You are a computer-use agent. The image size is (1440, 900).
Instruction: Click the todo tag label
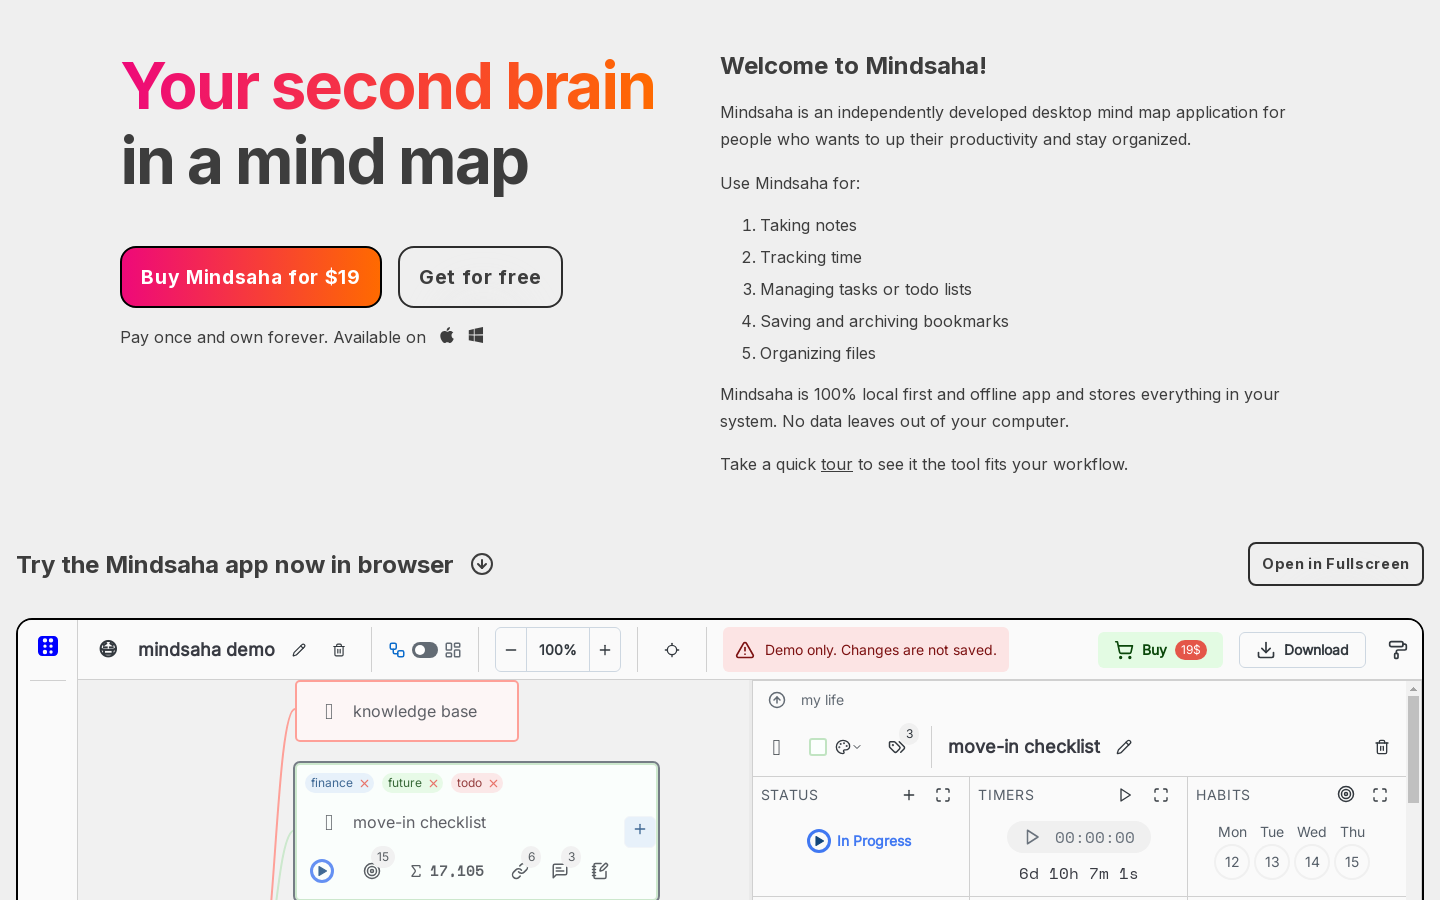coord(469,783)
